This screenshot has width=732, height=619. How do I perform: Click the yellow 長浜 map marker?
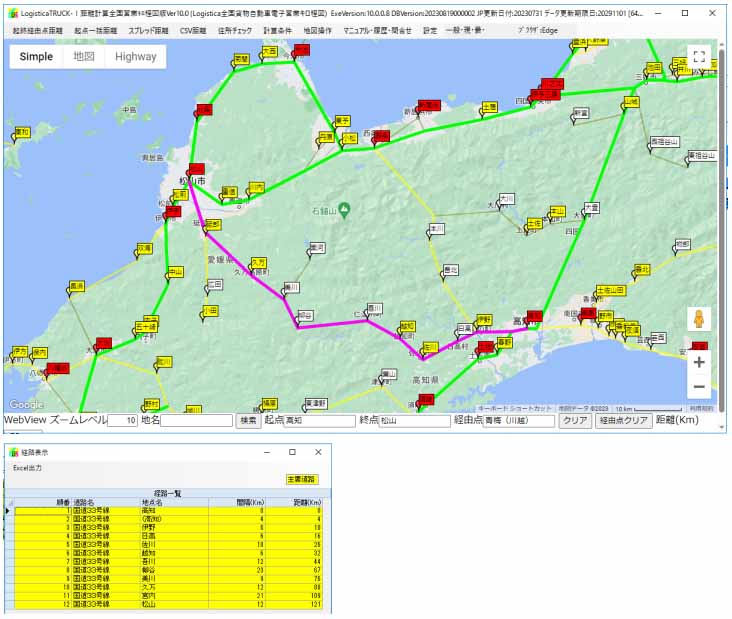click(x=77, y=286)
